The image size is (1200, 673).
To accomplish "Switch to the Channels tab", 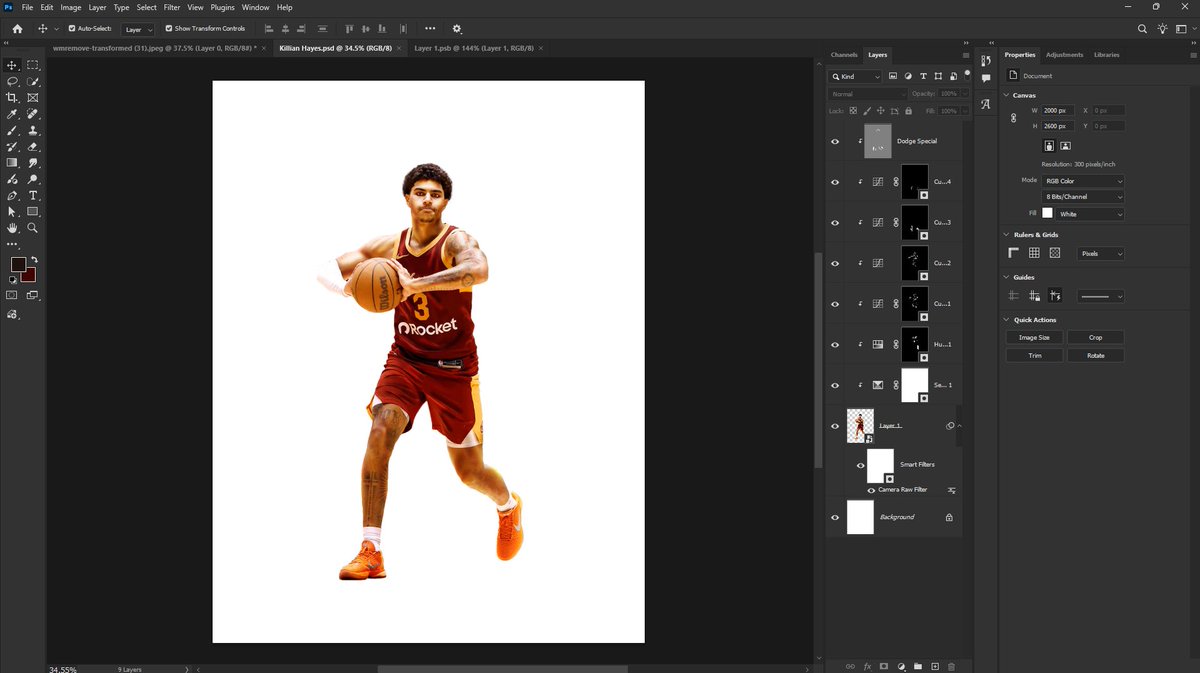I will tap(844, 55).
